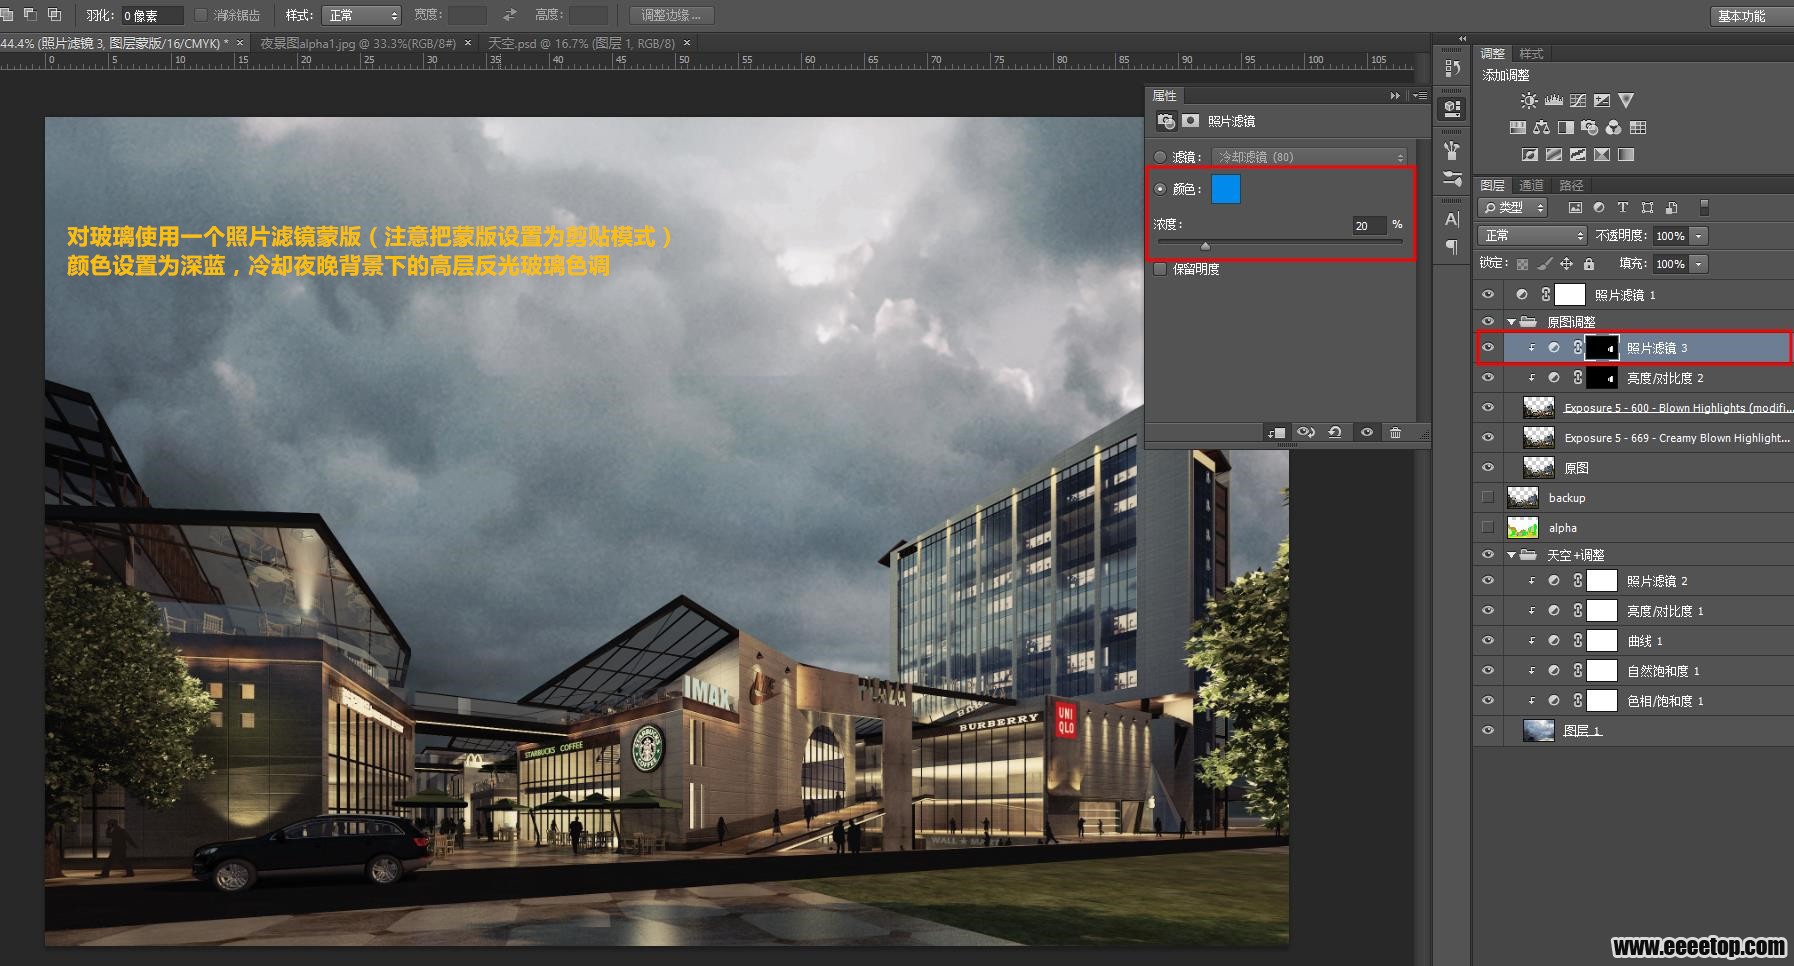The width and height of the screenshot is (1794, 966).
Task: Enable the Preserve Luminosity checkbox
Action: (x=1160, y=269)
